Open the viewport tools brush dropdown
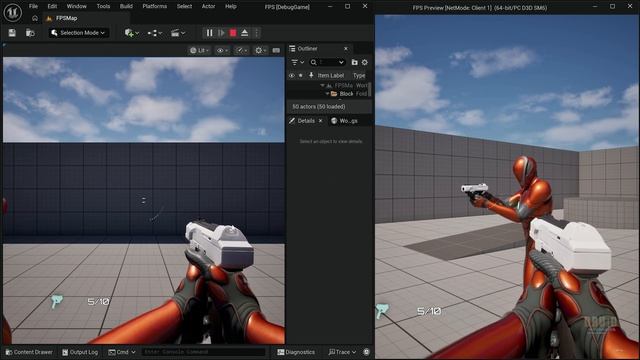 pos(241,50)
